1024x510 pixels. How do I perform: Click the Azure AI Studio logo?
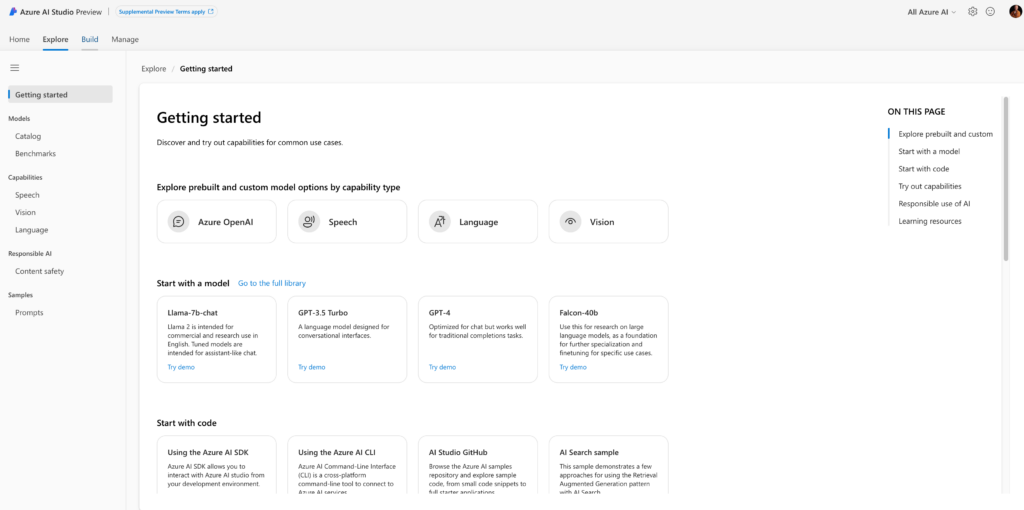point(14,12)
